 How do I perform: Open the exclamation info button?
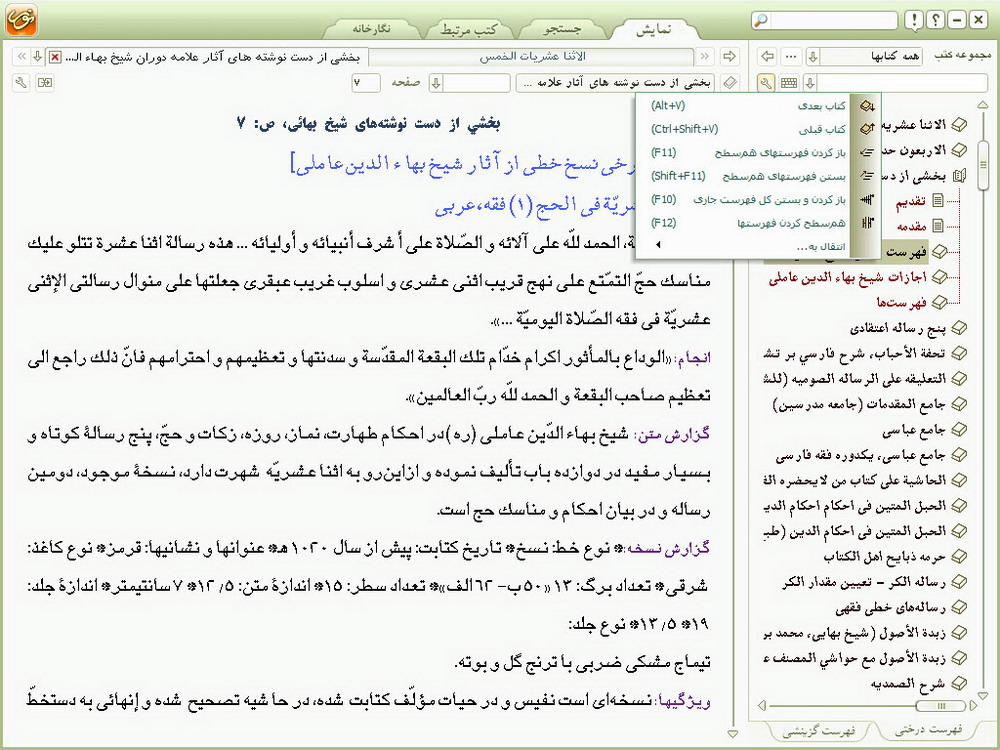click(914, 20)
